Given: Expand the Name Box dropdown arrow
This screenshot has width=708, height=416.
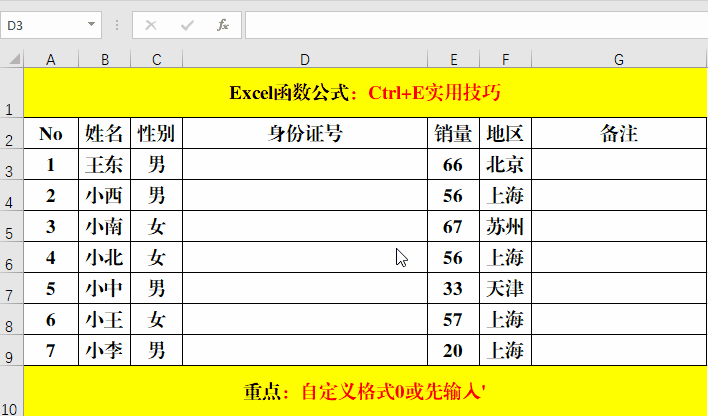Looking at the screenshot, I should point(91,24).
